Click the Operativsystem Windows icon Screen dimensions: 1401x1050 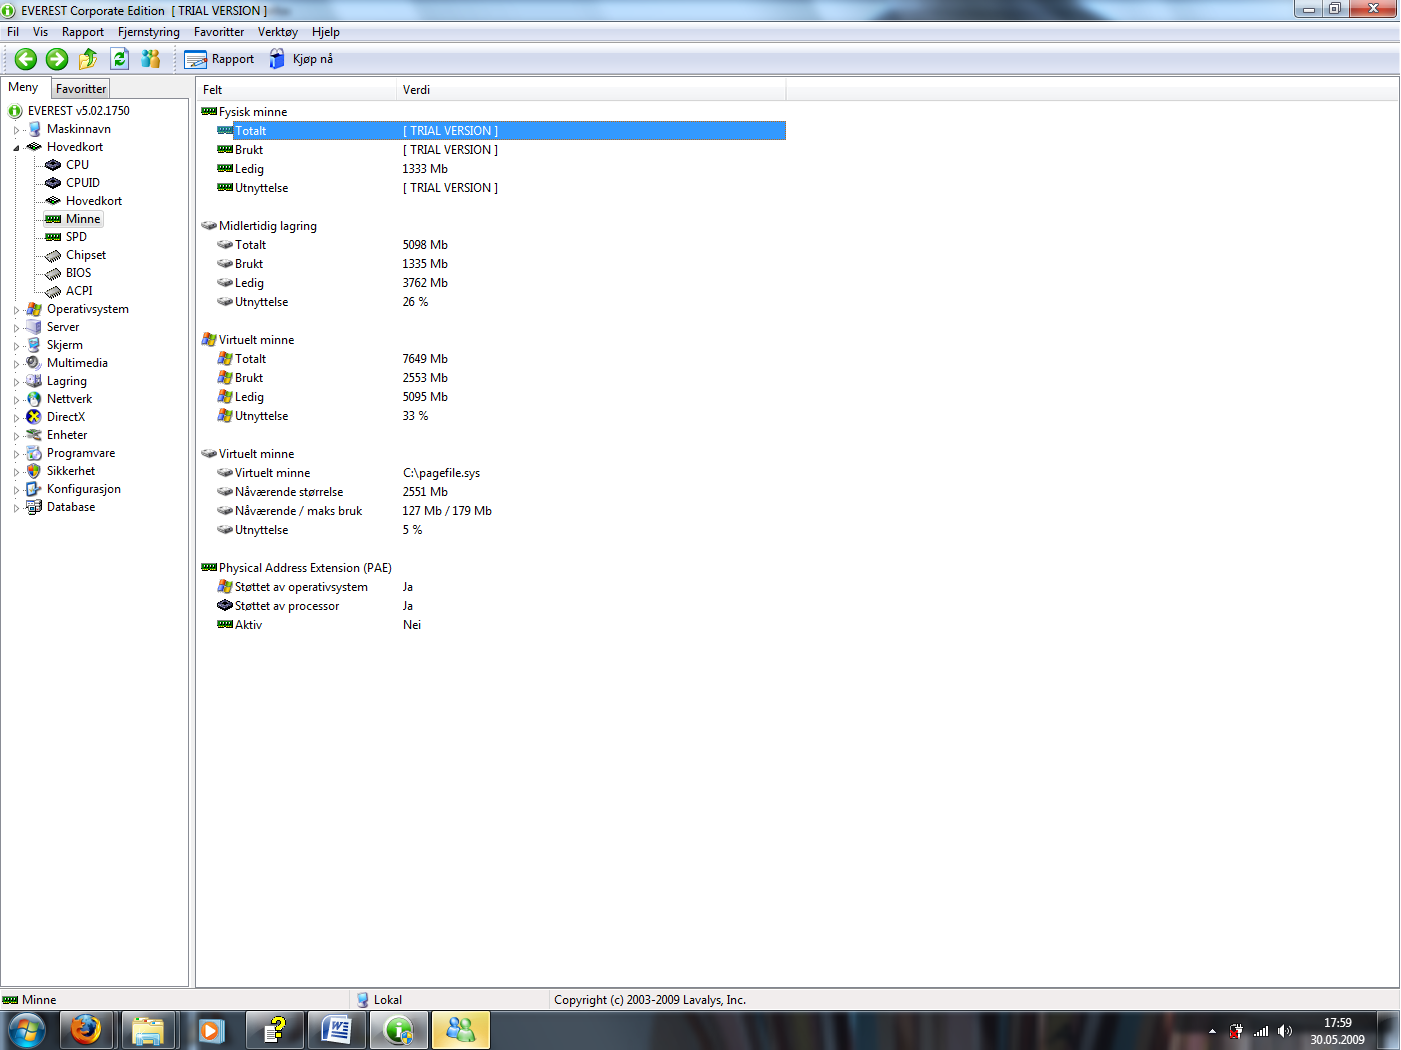[34, 309]
